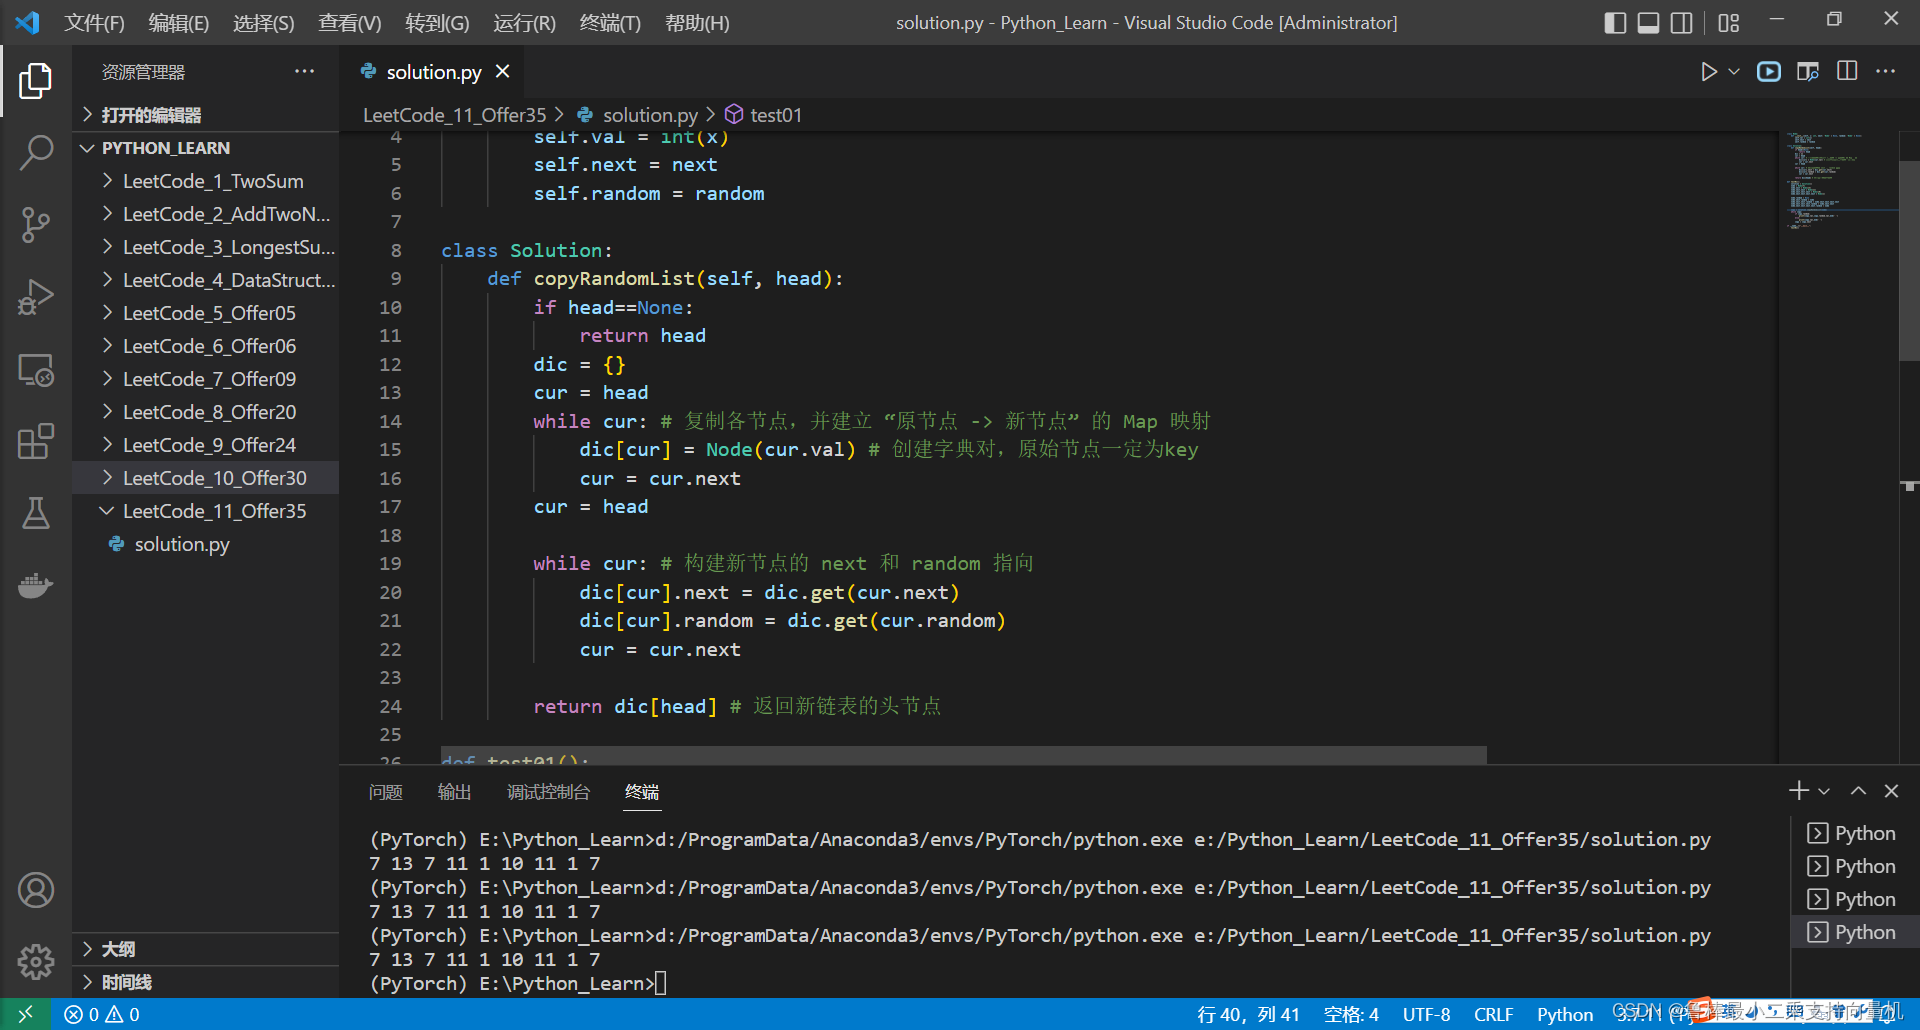Image resolution: width=1920 pixels, height=1030 pixels.
Task: Open changes diff icon in editor toolbar
Action: coord(1808,72)
